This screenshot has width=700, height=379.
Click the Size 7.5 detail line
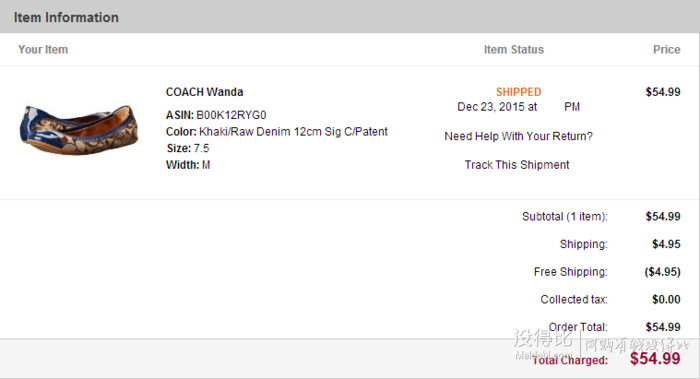(188, 148)
